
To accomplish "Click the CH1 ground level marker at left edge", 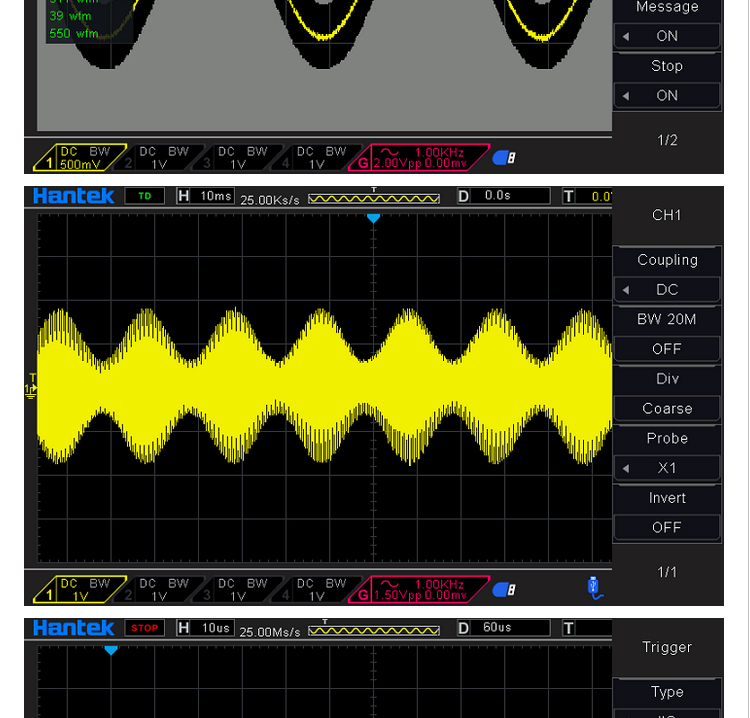I will pos(31,389).
